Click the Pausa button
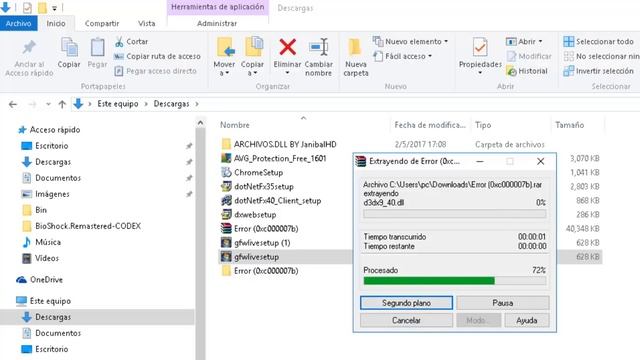Screen dimensions: 640x360 [x=502, y=303]
